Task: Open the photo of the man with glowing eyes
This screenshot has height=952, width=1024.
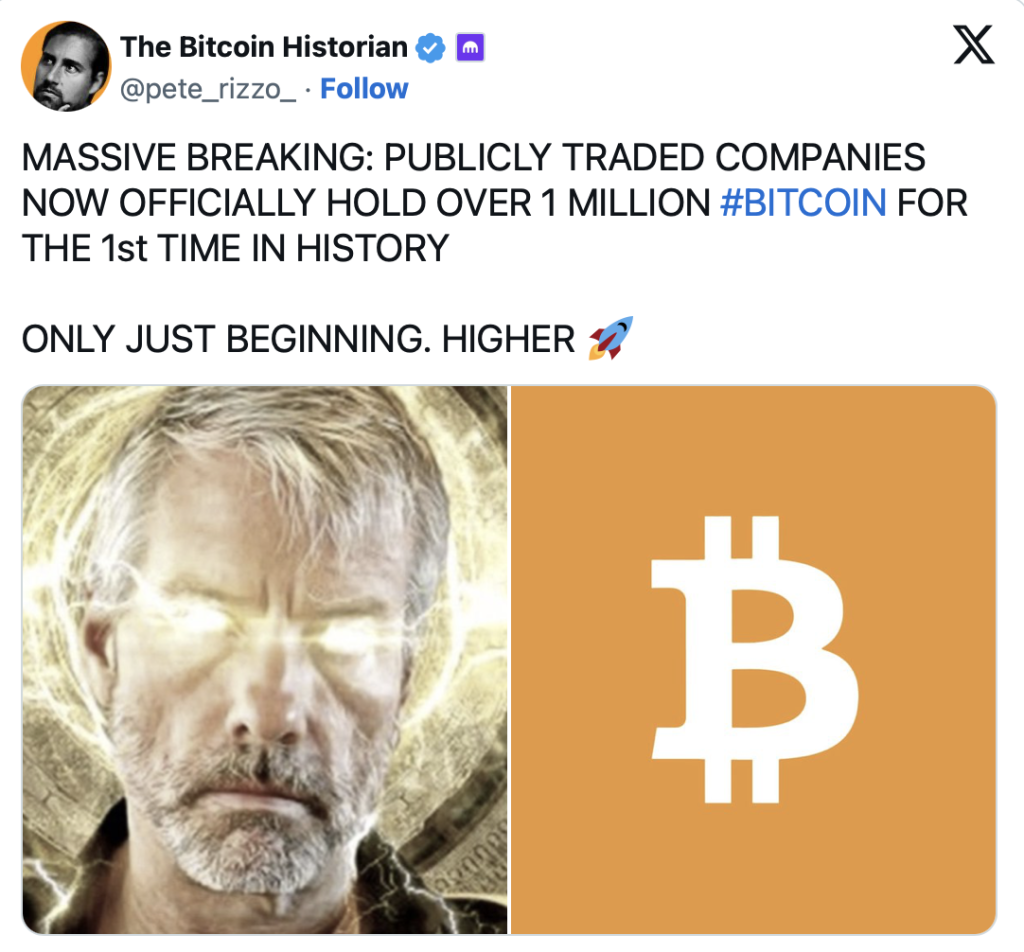Action: coord(264,659)
